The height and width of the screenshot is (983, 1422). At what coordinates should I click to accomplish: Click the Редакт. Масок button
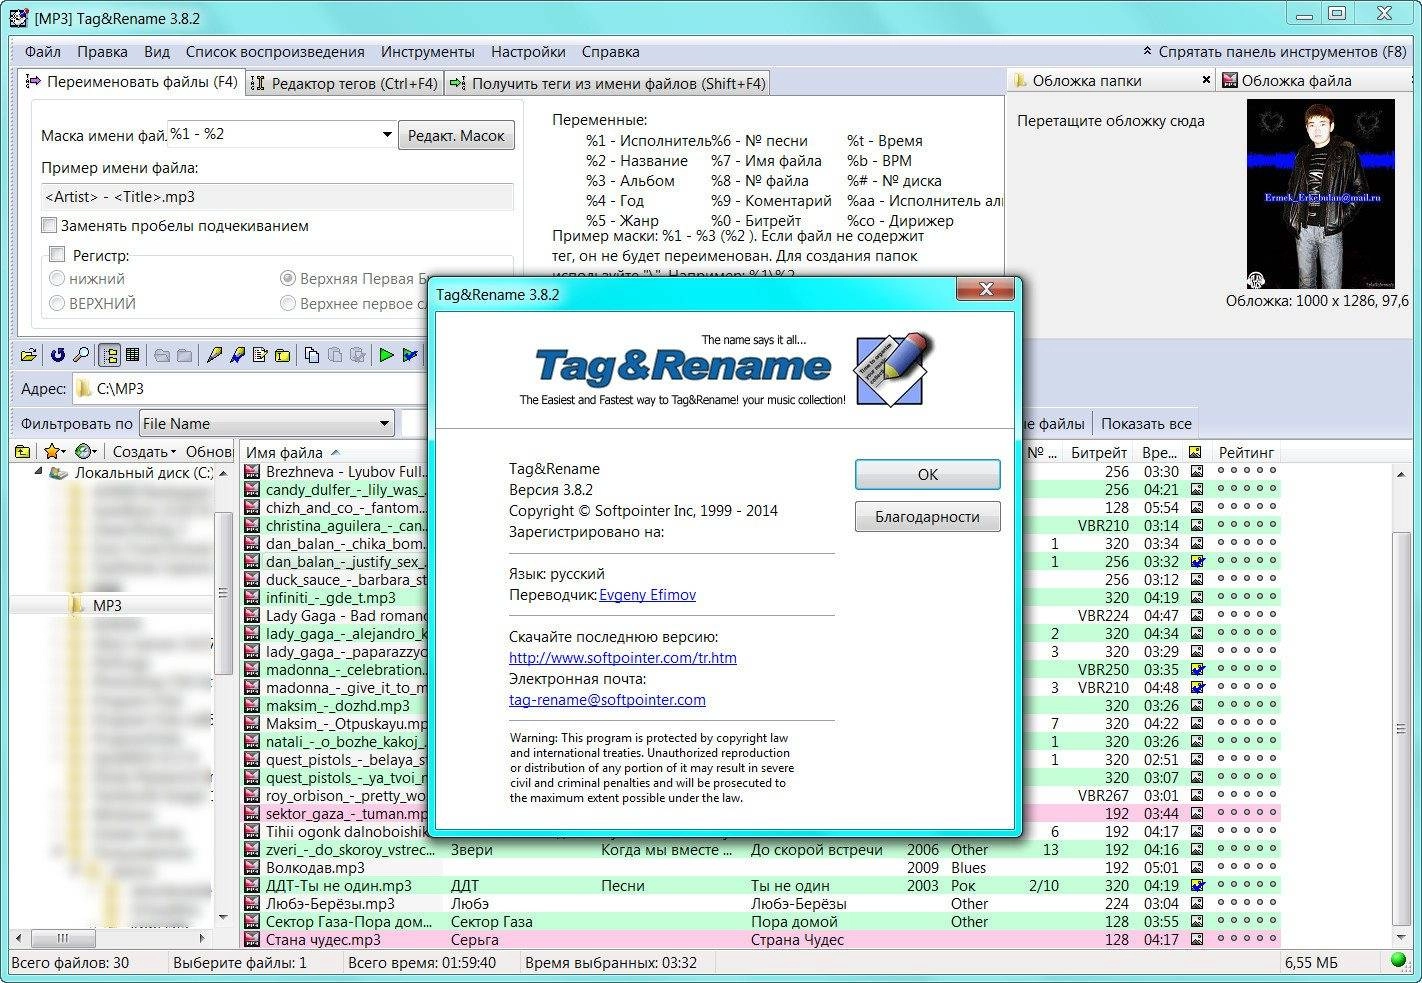pyautogui.click(x=456, y=136)
